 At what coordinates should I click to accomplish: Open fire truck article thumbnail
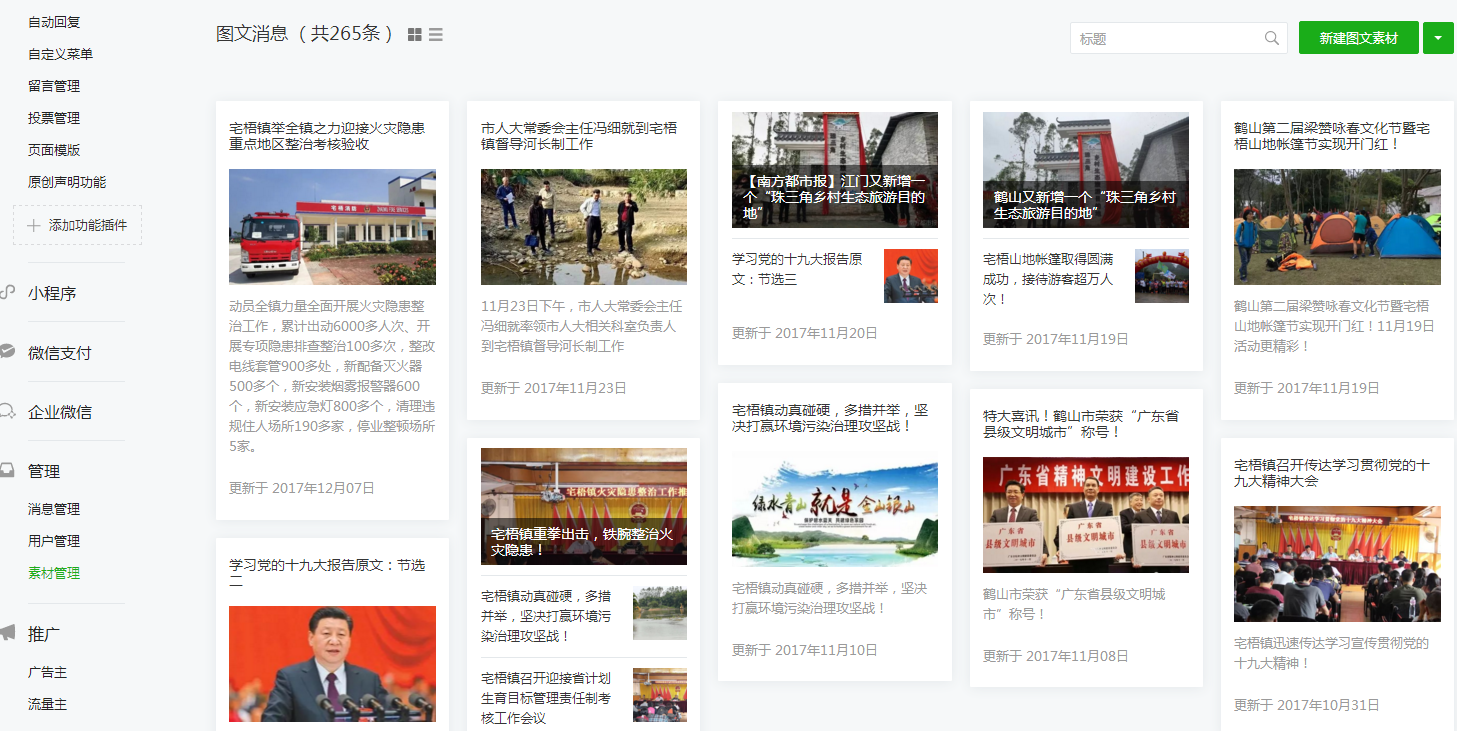(x=332, y=227)
